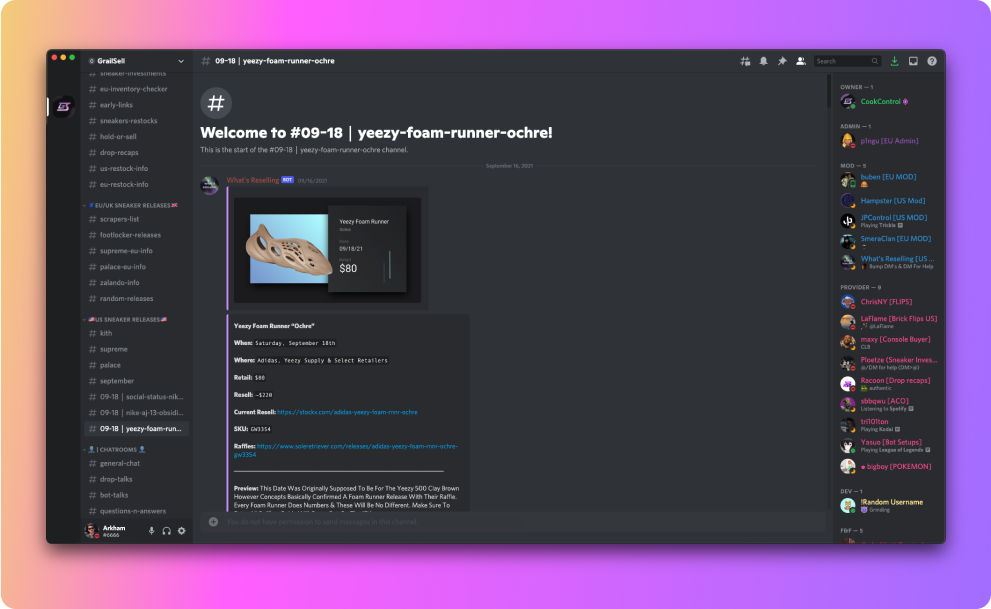Click inside the Search field
Image resolution: width=991 pixels, height=609 pixels.
[x=845, y=60]
